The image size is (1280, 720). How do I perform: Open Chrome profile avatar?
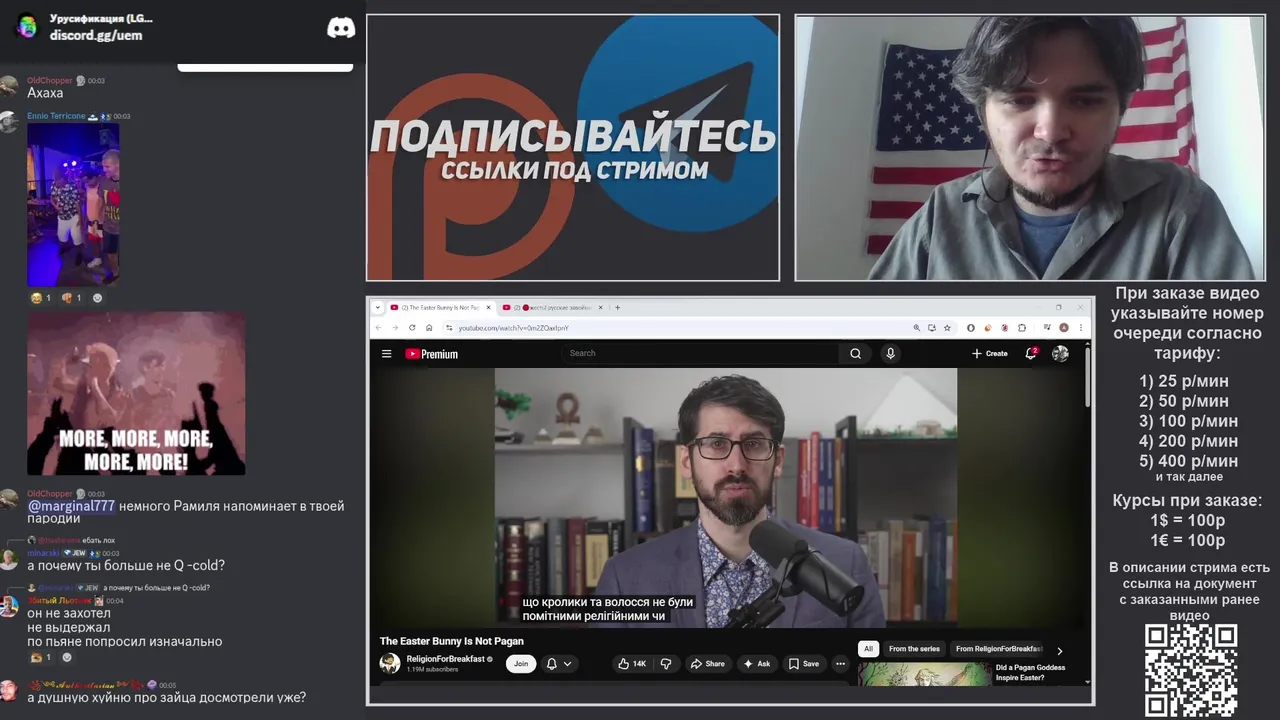pyautogui.click(x=1064, y=327)
